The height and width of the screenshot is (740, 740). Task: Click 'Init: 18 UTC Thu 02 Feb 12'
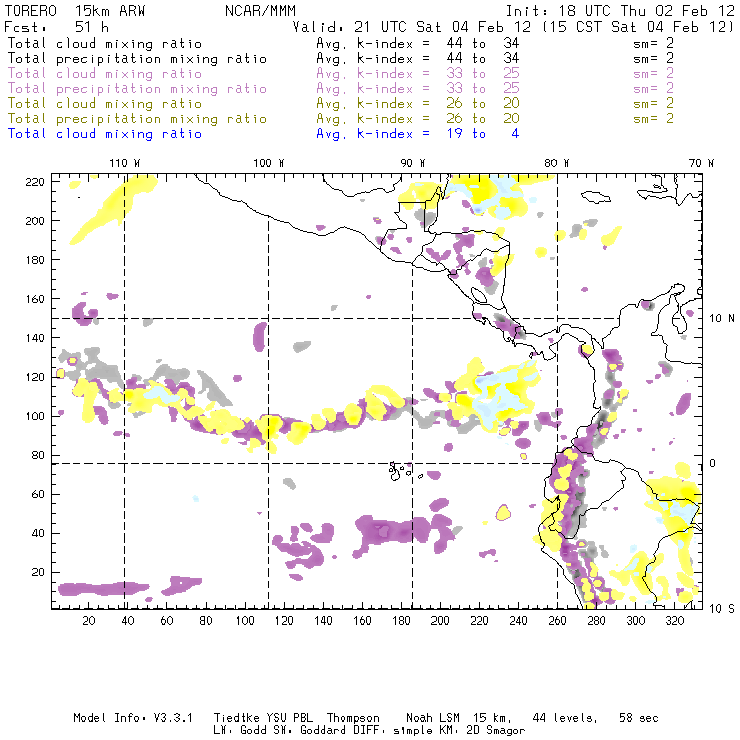(x=620, y=11)
